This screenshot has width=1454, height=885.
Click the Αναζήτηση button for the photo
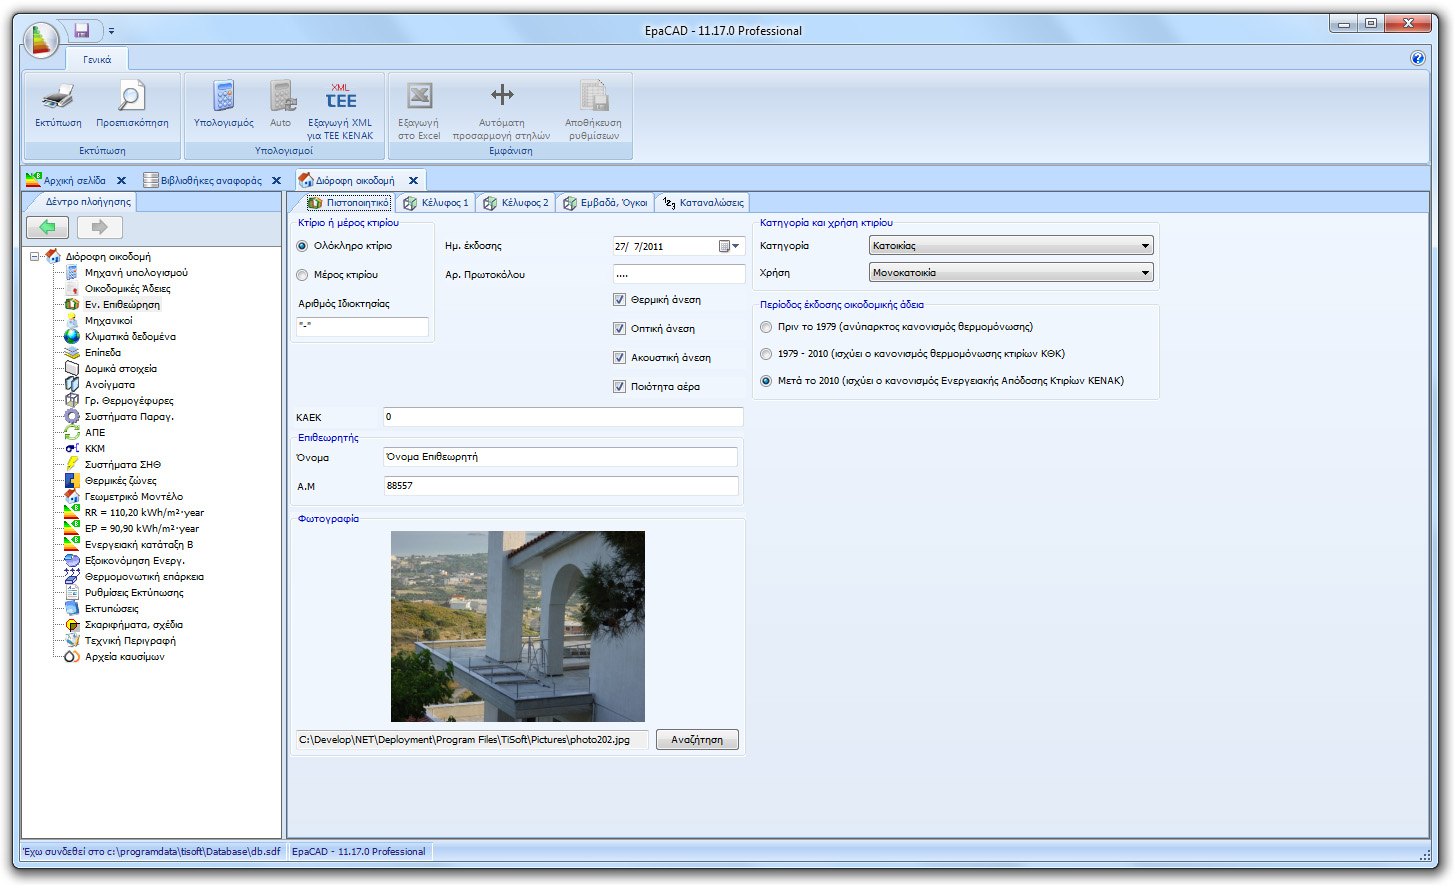pos(696,739)
